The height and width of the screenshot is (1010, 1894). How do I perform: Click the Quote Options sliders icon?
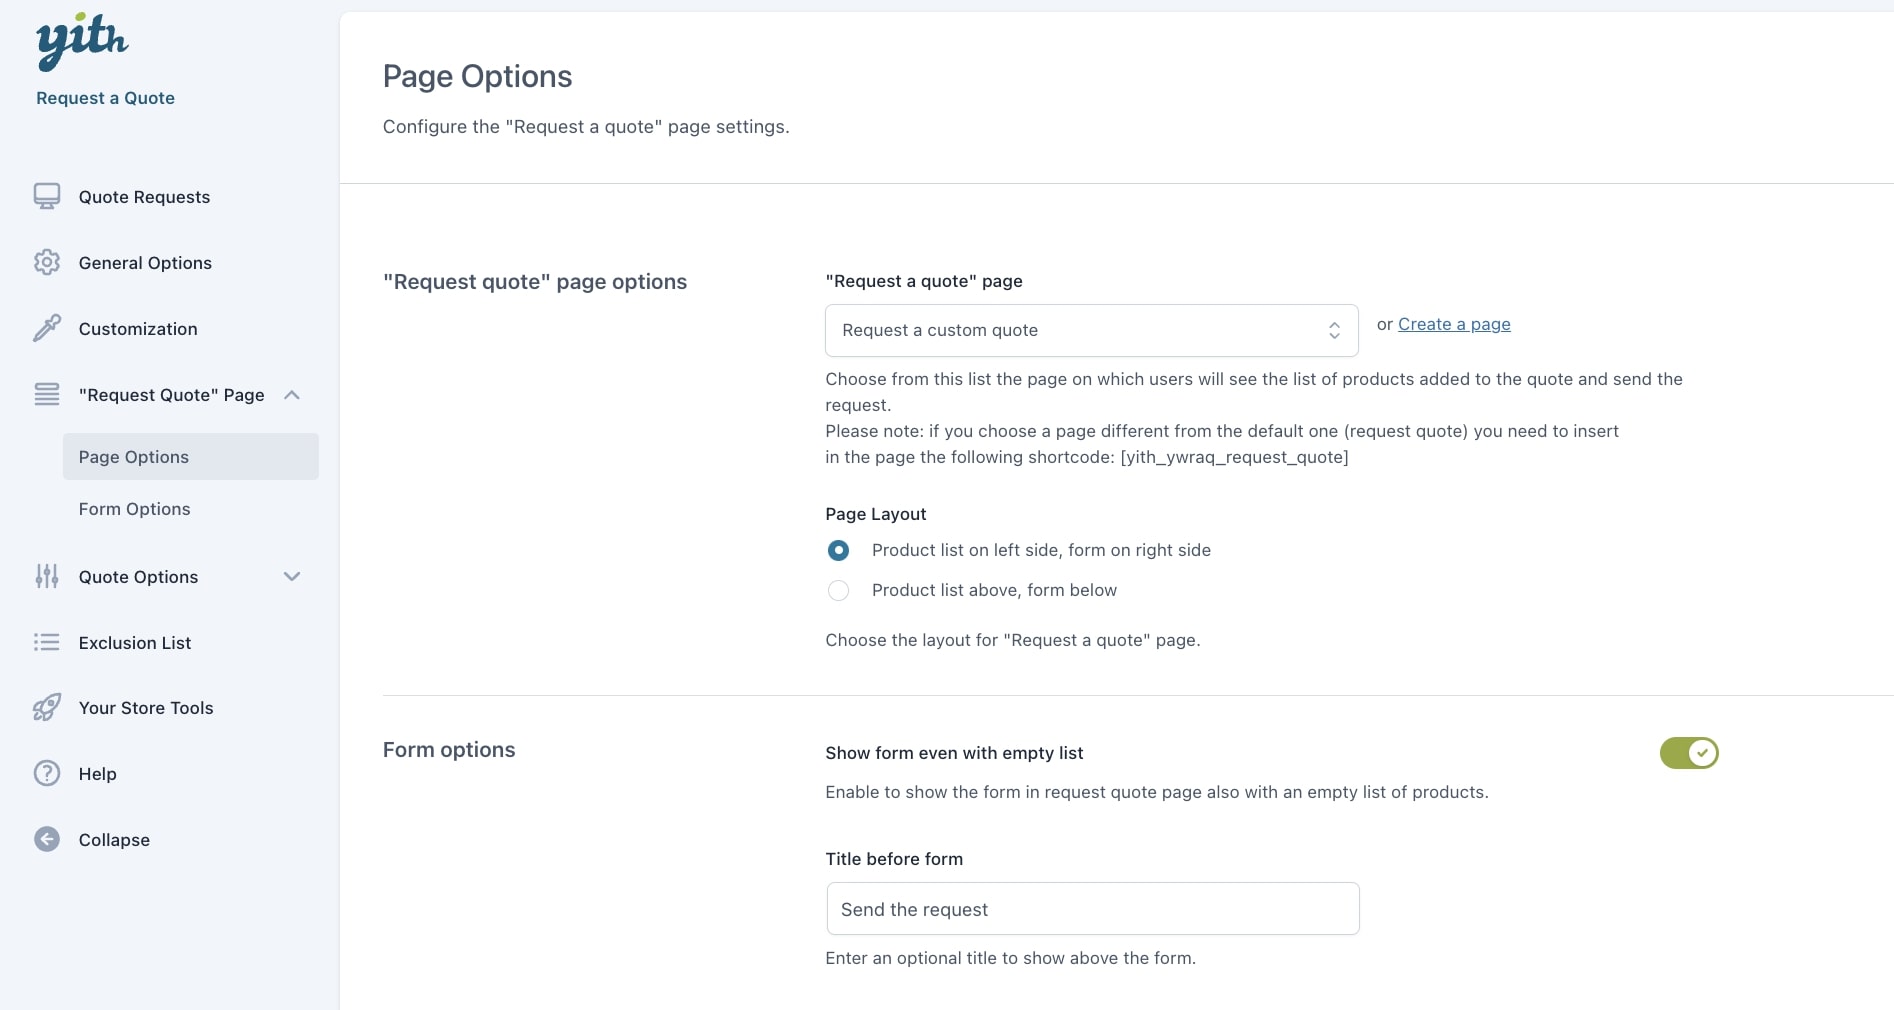47,577
